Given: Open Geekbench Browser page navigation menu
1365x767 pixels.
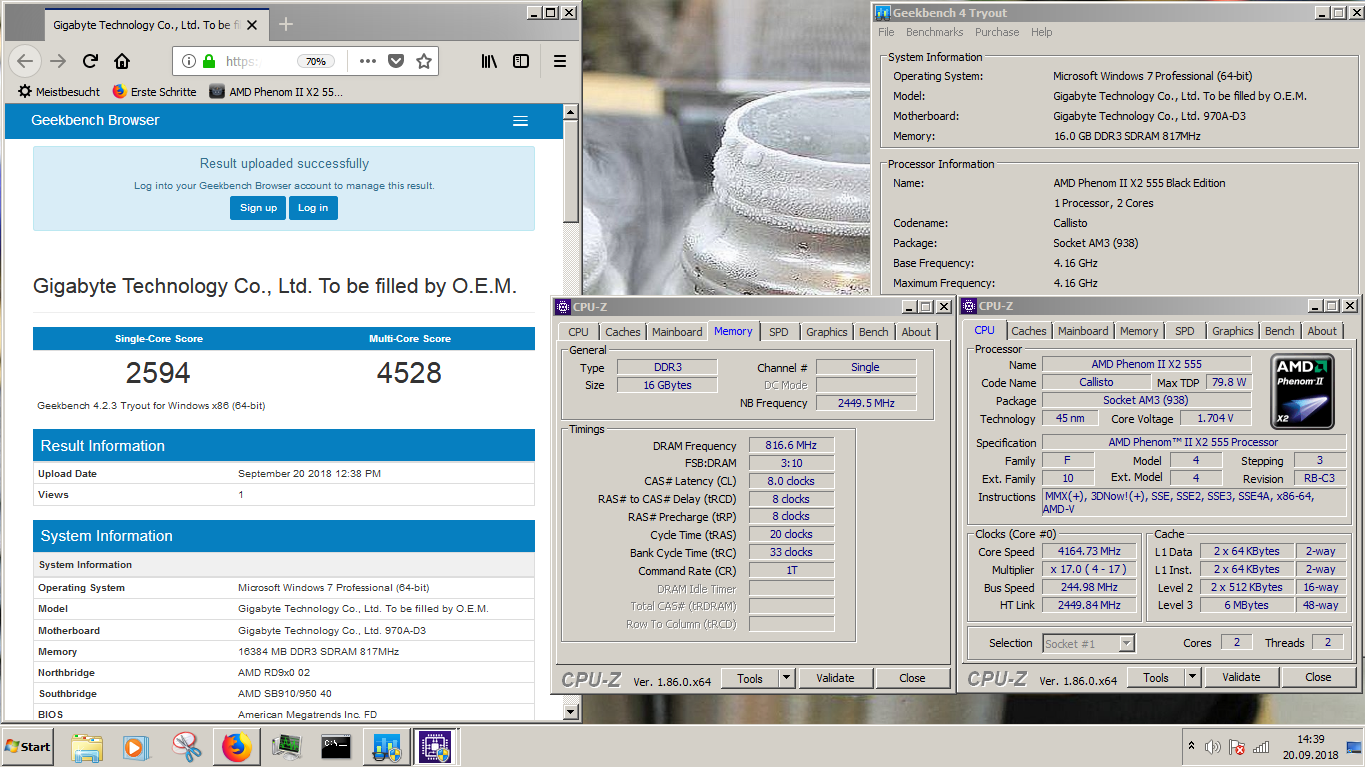Looking at the screenshot, I should [x=520, y=121].
